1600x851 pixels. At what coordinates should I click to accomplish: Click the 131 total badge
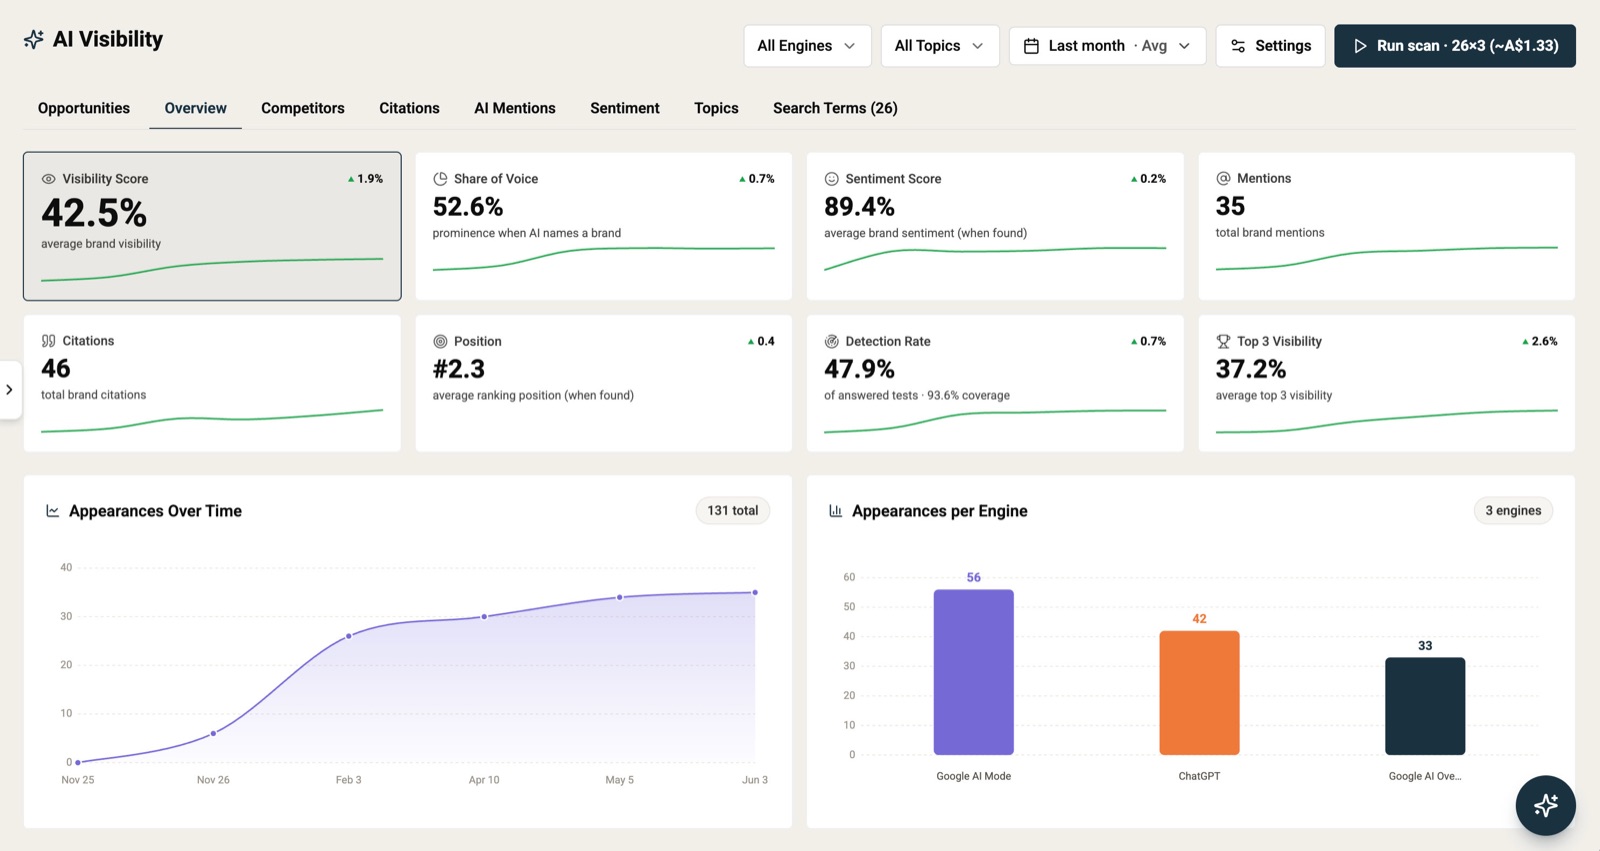[733, 511]
